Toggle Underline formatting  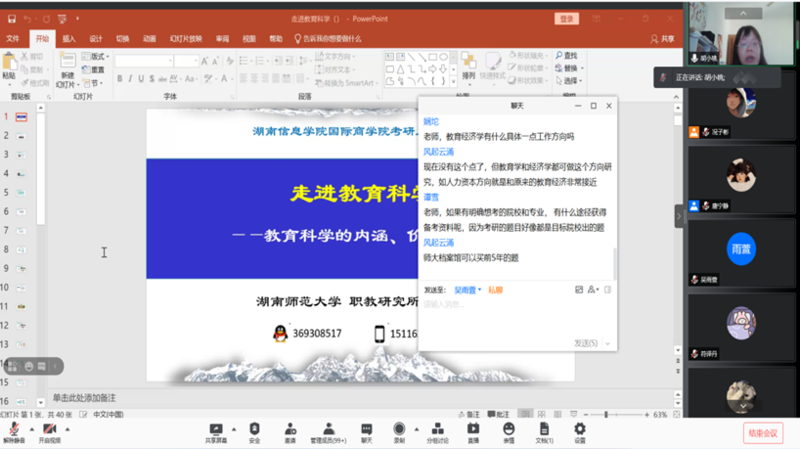pos(141,79)
